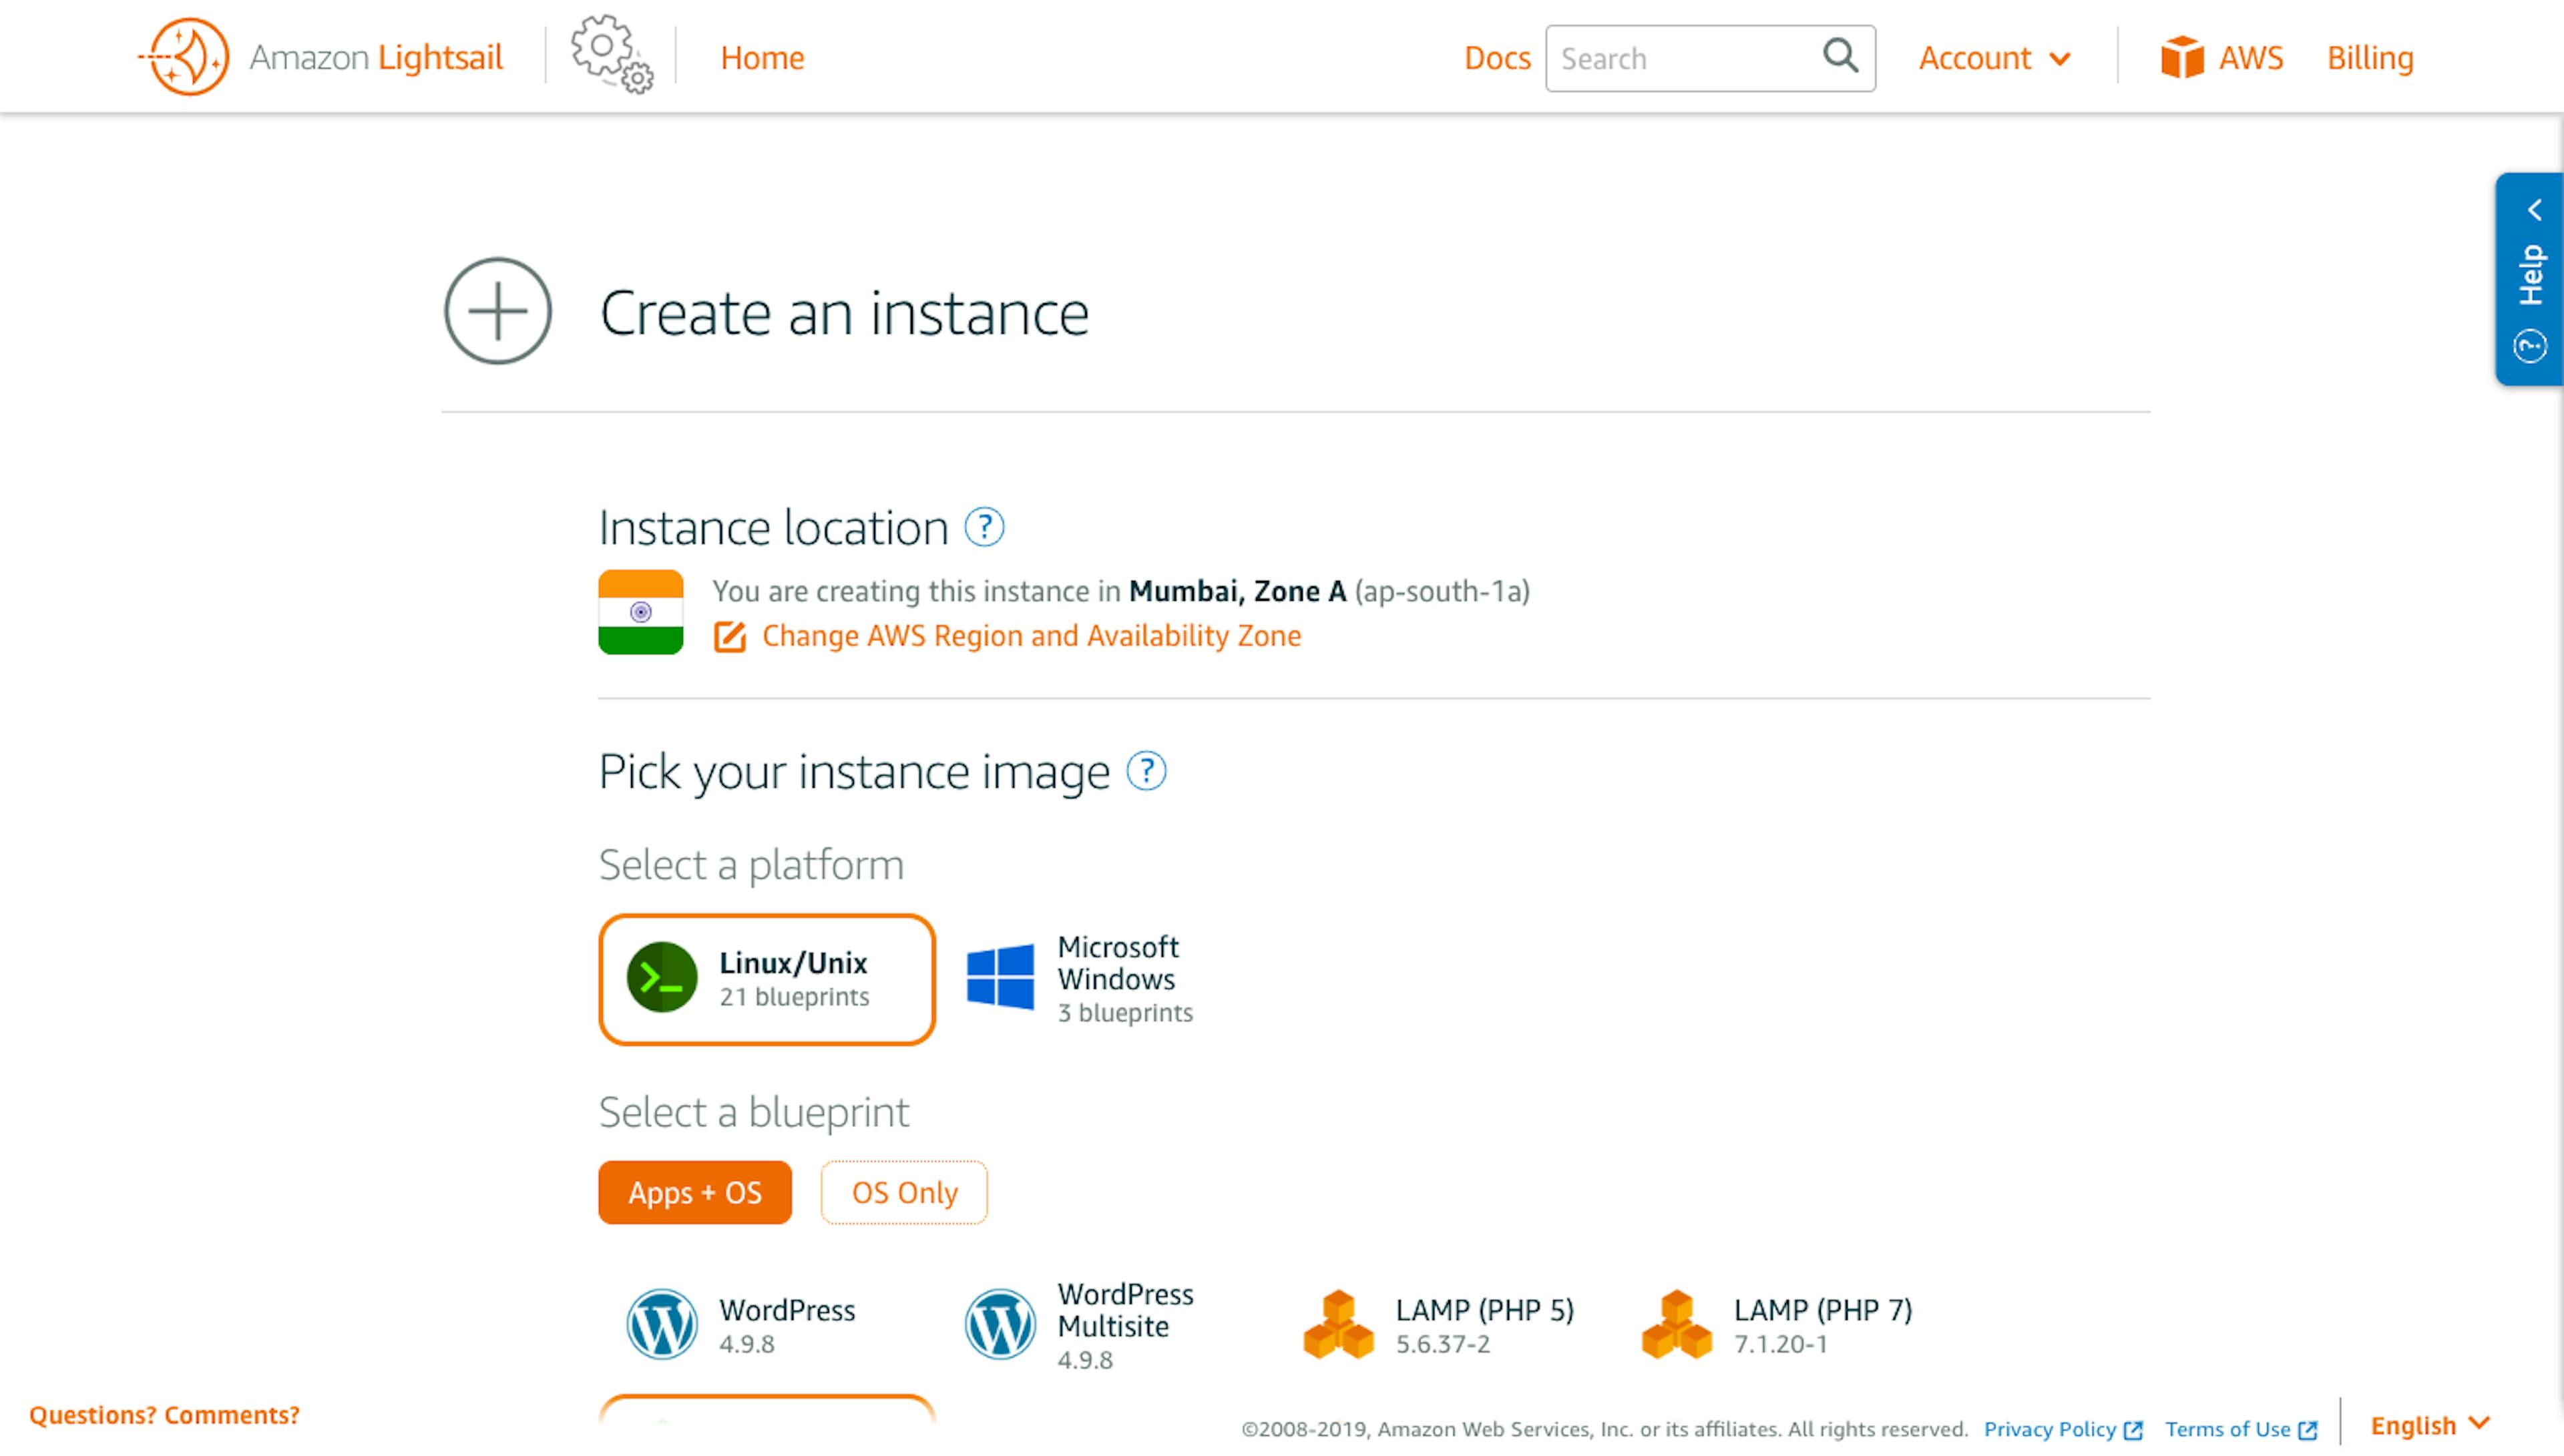The height and width of the screenshot is (1456, 2564).
Task: Open the Privacy Policy link
Action: pyautogui.click(x=2050, y=1430)
